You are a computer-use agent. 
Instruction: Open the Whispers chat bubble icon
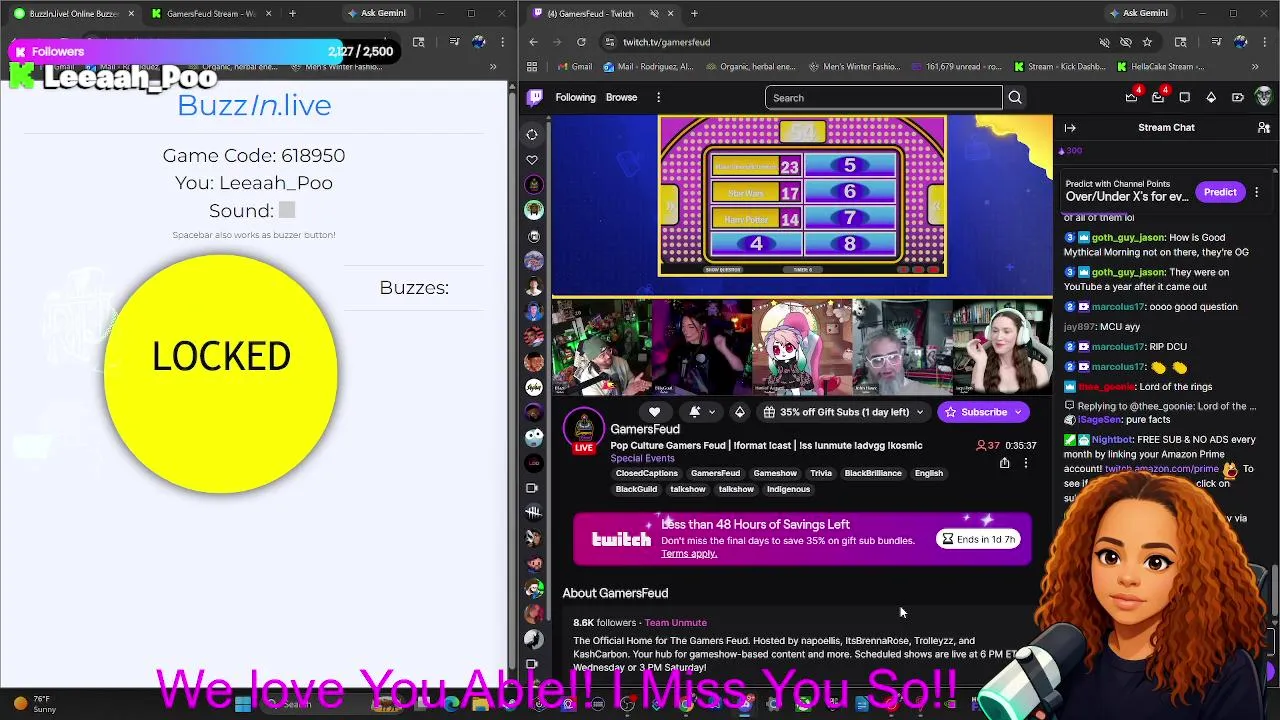pos(1185,97)
